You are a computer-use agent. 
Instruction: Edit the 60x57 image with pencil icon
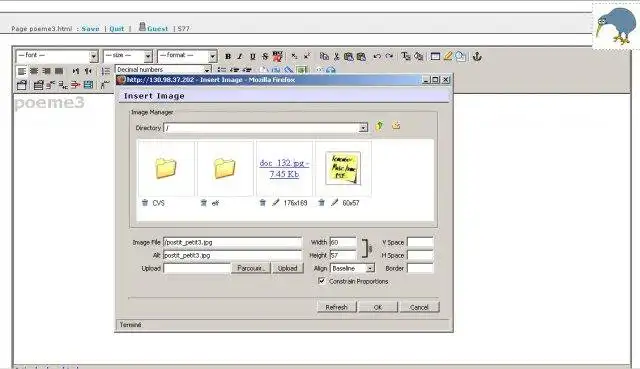pyautogui.click(x=334, y=202)
